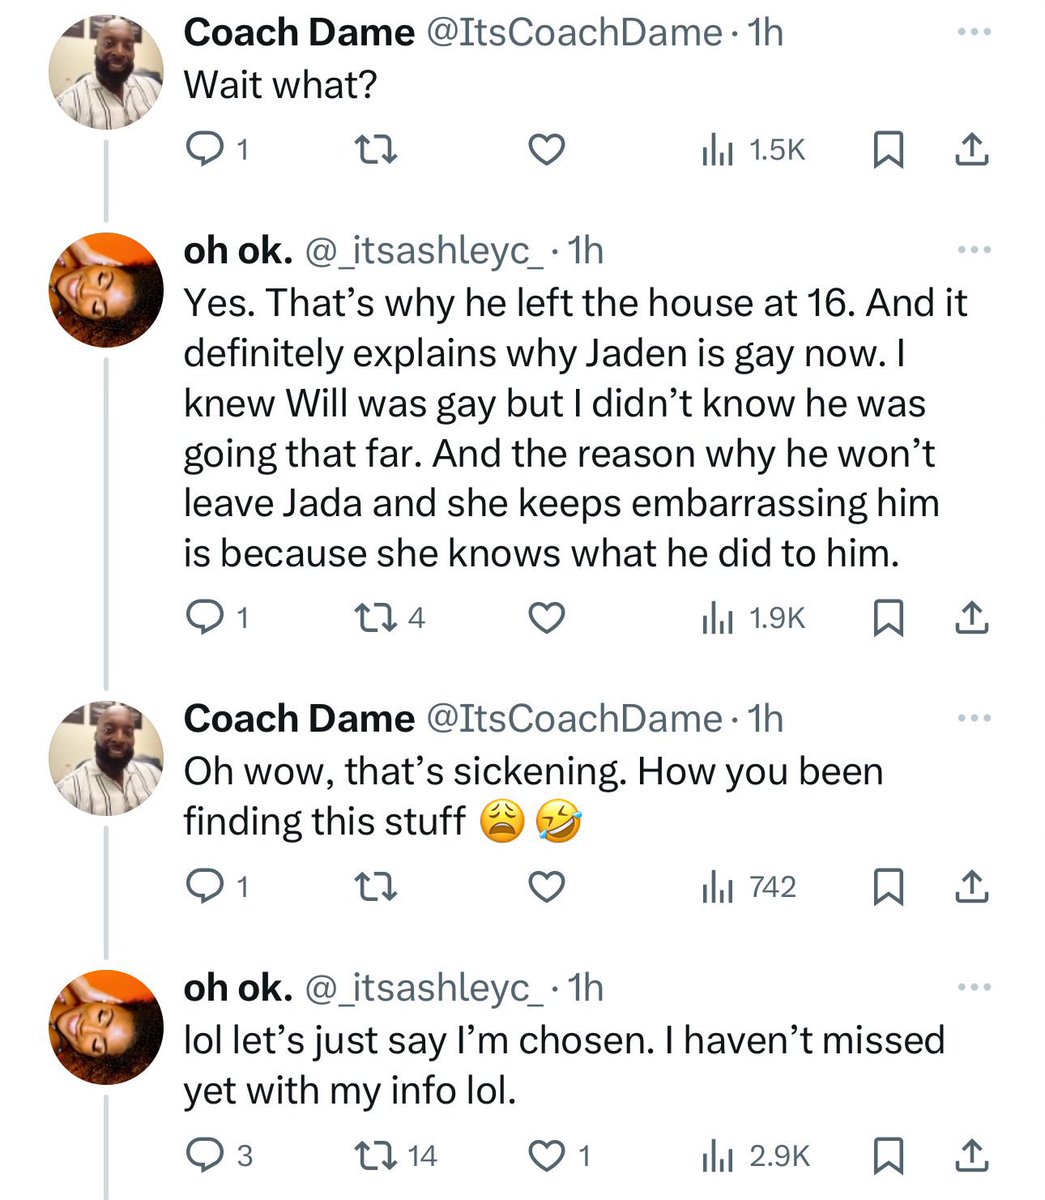Image resolution: width=1045 pixels, height=1200 pixels.
Task: Open Coach Dame's avatar in top tweet
Action: (x=106, y=72)
